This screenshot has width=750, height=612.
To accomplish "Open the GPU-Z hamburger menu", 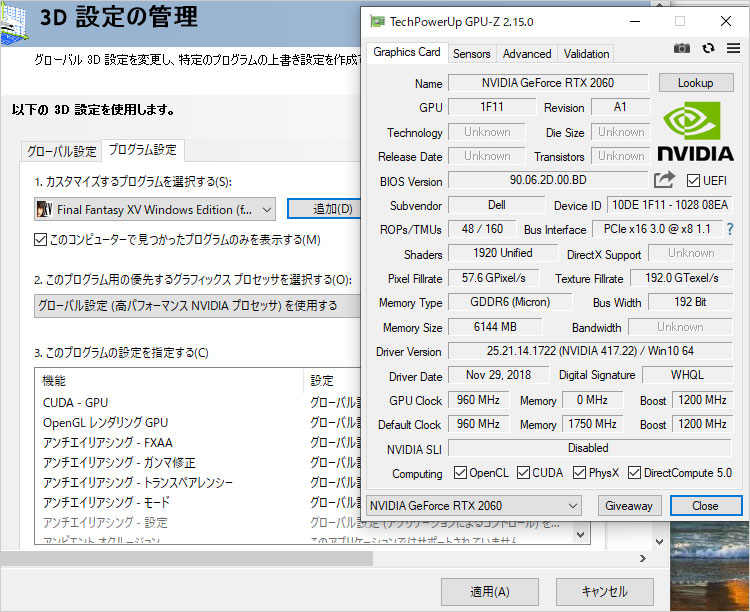I will click(x=733, y=48).
